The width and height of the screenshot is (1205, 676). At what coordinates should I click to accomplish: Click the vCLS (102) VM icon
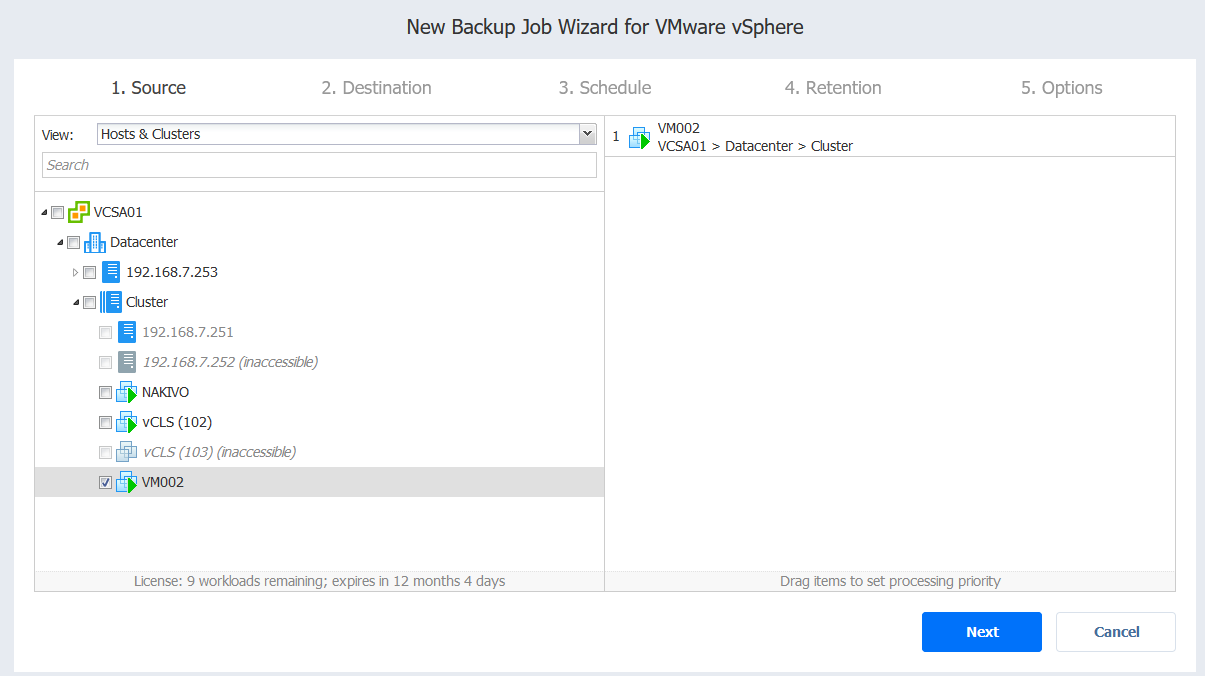click(x=126, y=422)
